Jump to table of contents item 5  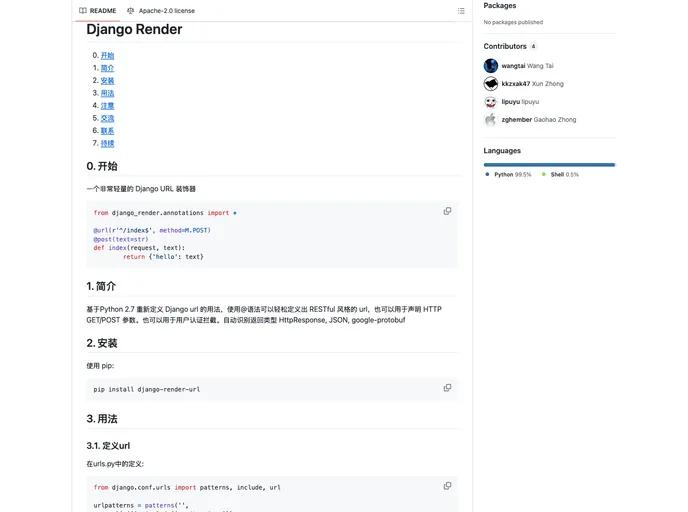[107, 118]
